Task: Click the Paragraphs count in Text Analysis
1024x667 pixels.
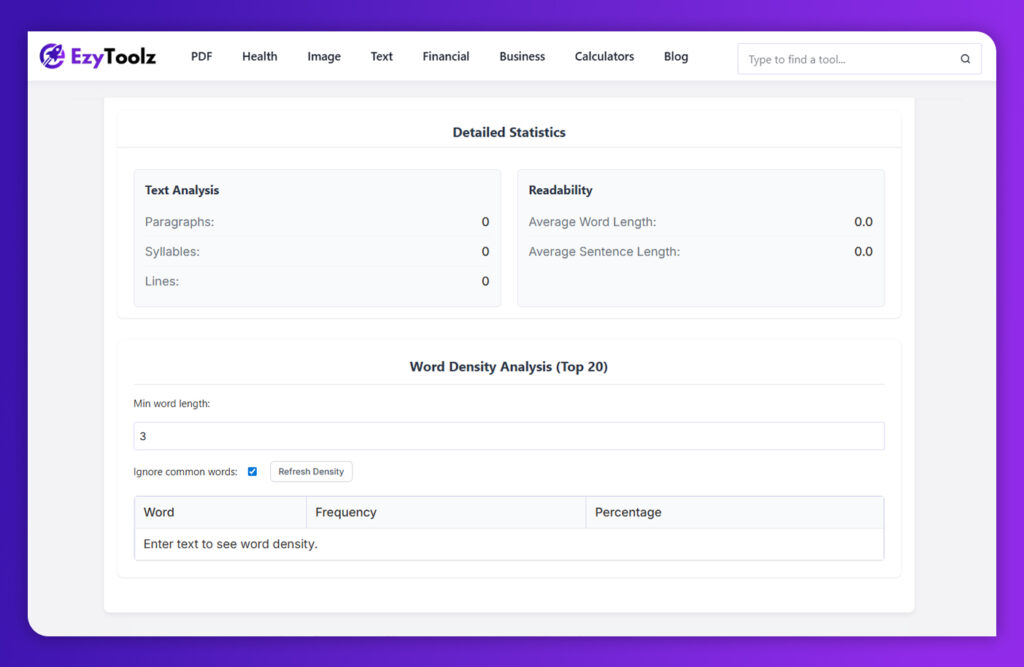Action: 484,221
